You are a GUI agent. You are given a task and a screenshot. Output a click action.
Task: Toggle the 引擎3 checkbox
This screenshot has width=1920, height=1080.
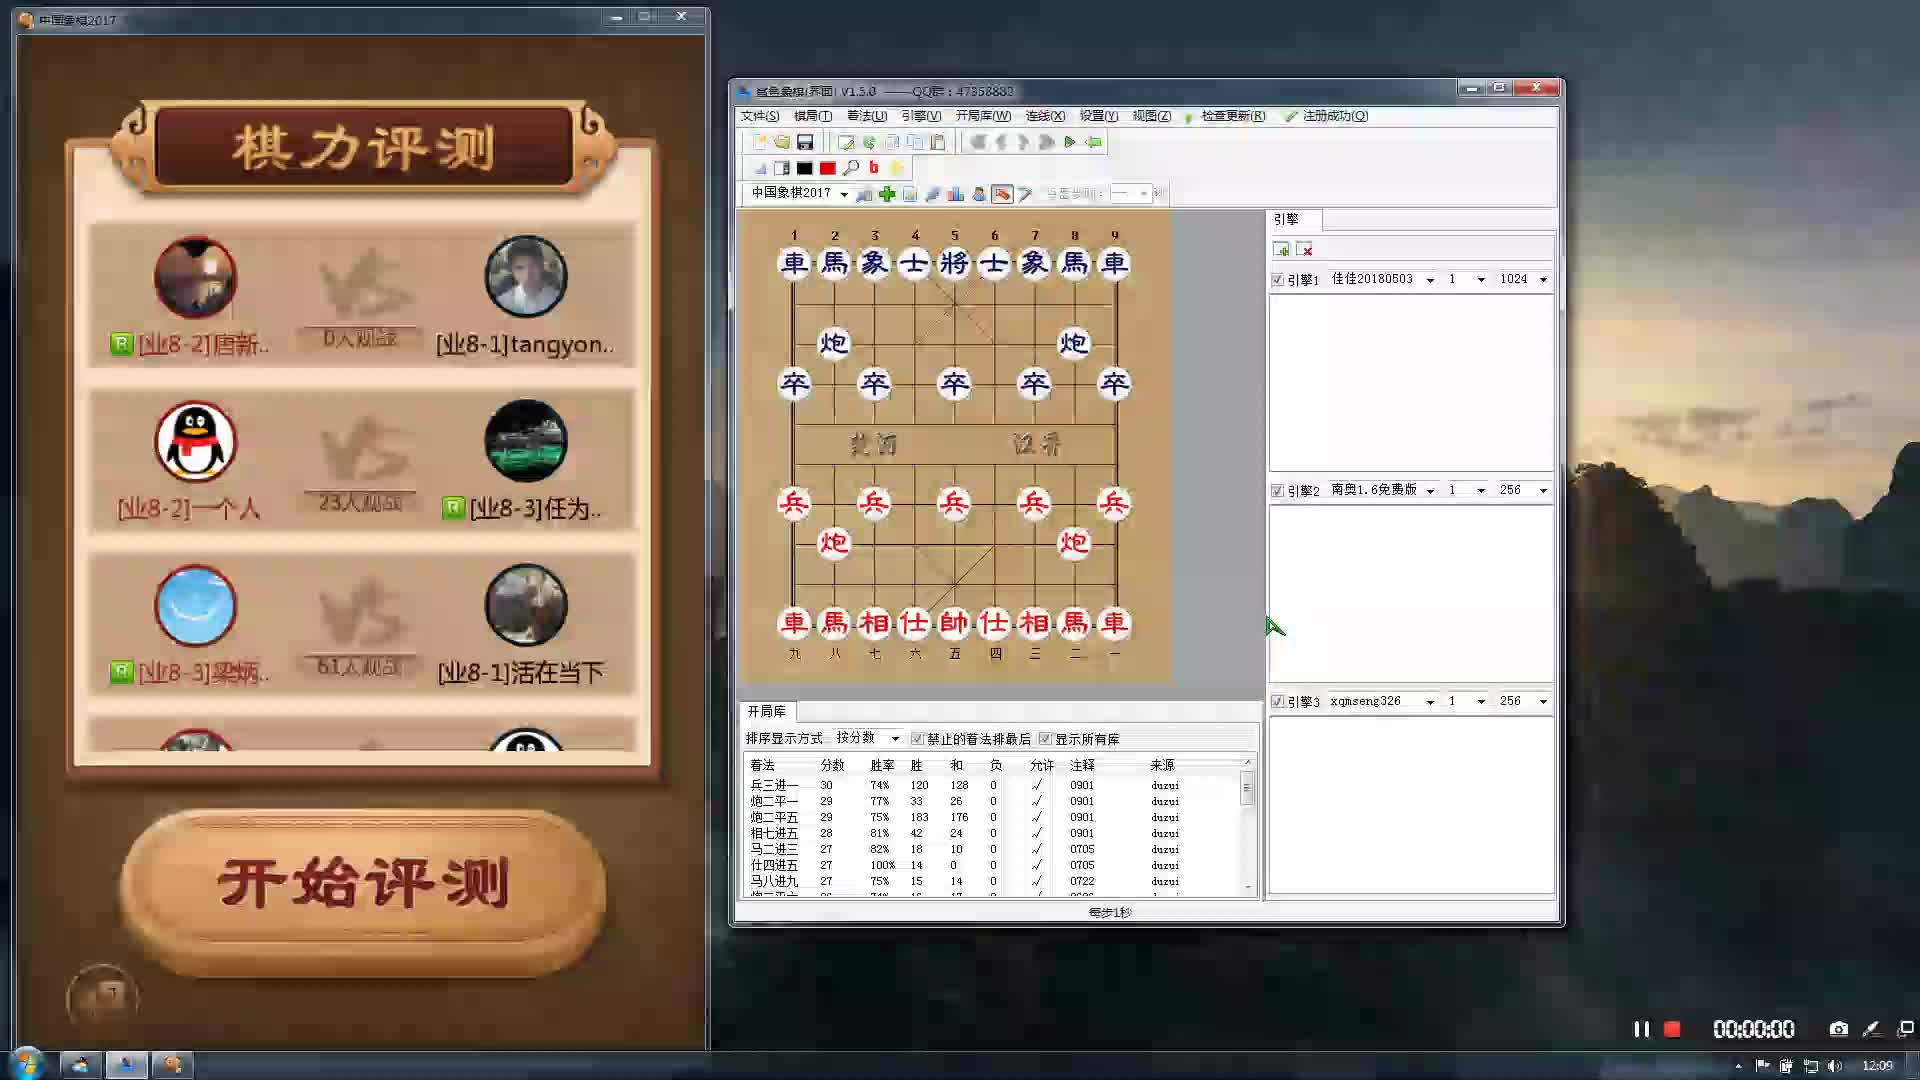[1277, 702]
